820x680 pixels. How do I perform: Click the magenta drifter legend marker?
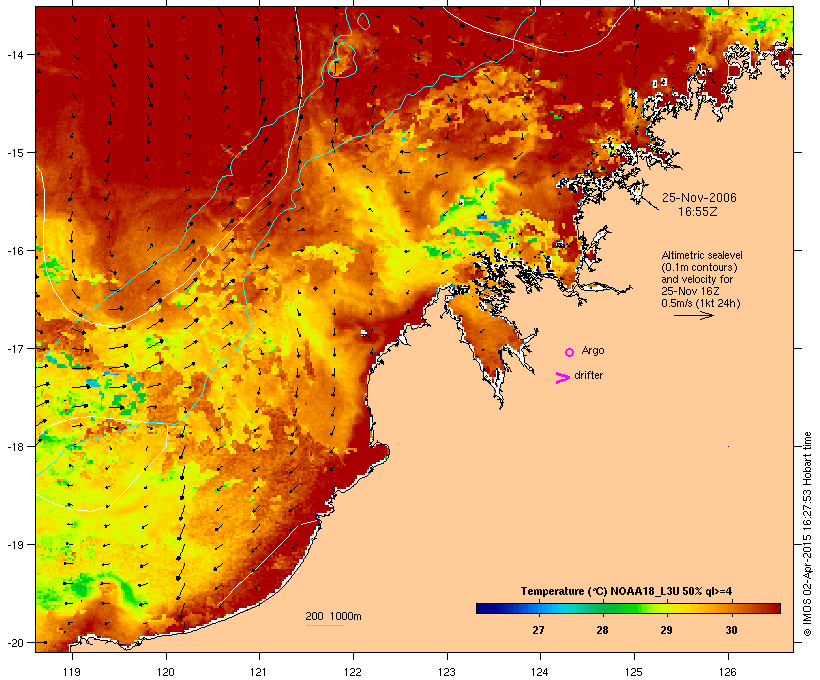click(563, 378)
